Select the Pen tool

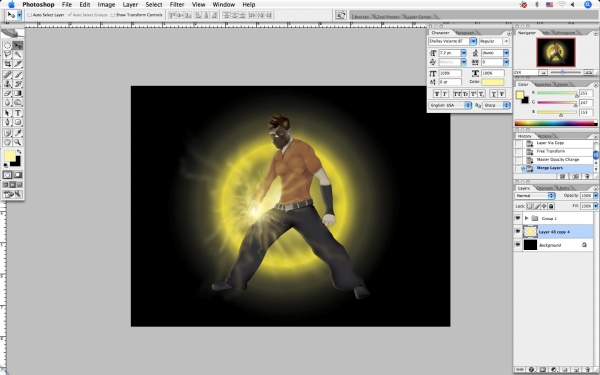click(7, 122)
